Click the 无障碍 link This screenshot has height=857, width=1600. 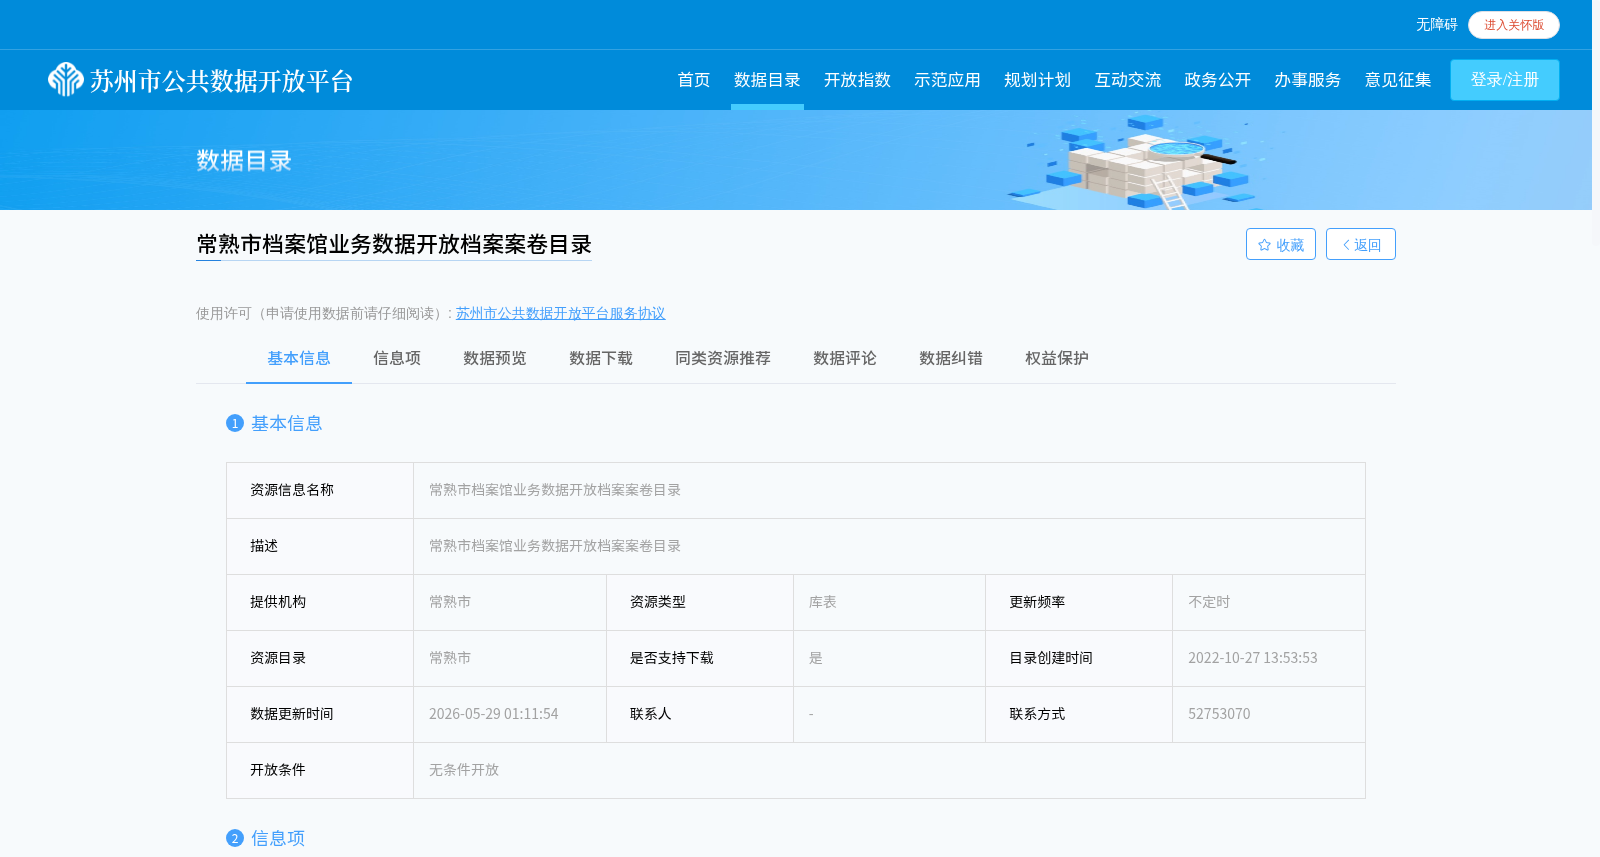pyautogui.click(x=1436, y=25)
